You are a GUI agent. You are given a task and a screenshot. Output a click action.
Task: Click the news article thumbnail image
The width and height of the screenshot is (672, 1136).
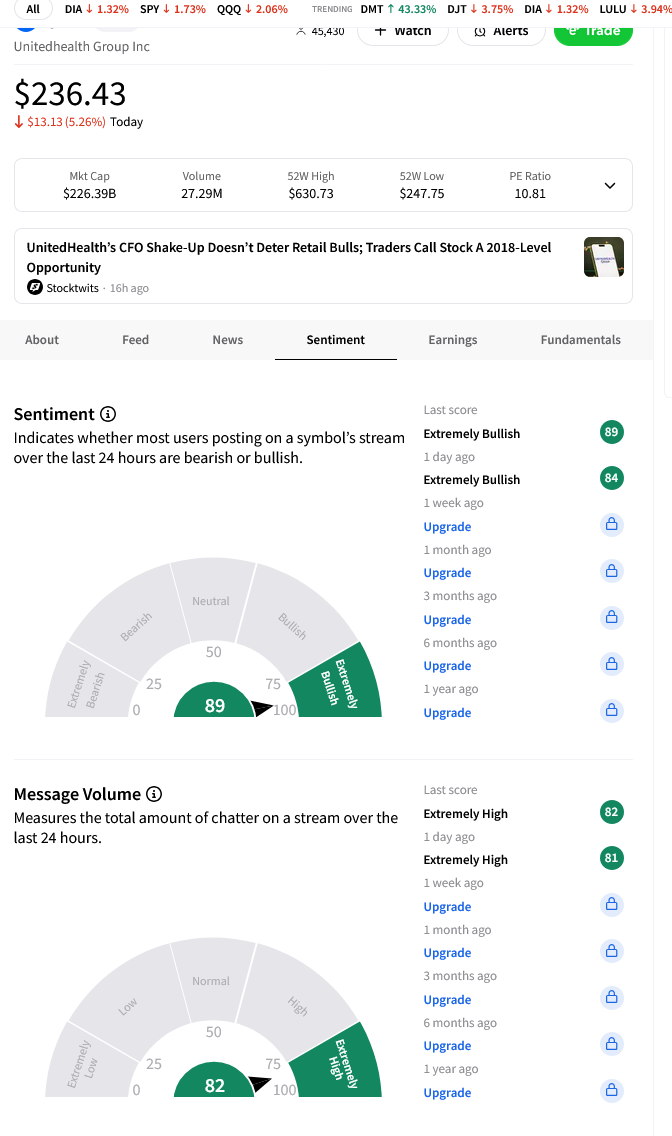tap(604, 257)
